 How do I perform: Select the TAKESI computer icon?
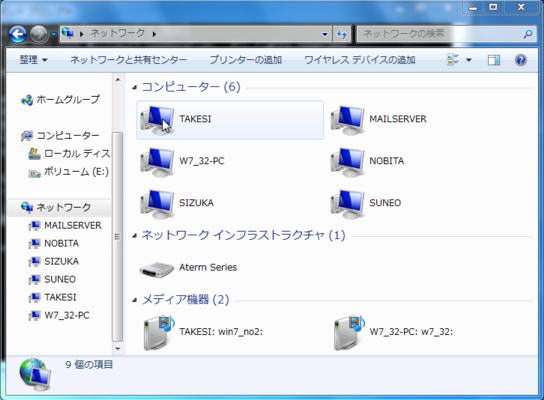[157, 120]
